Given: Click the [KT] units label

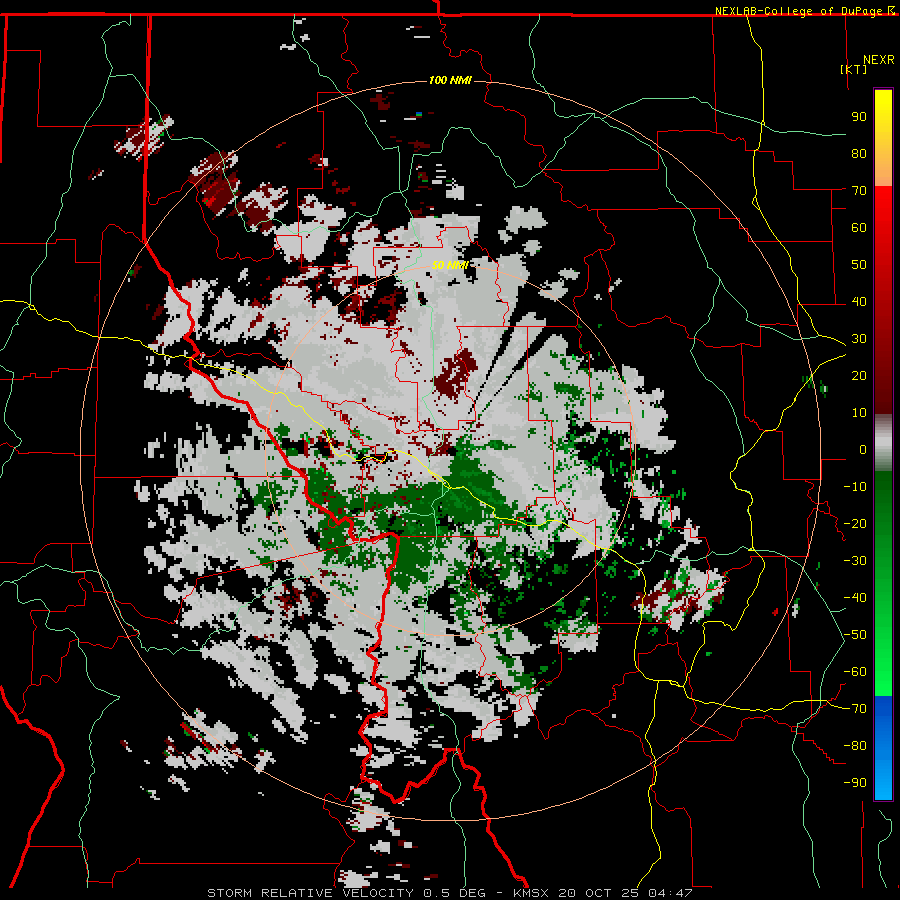Looking at the screenshot, I should (854, 69).
